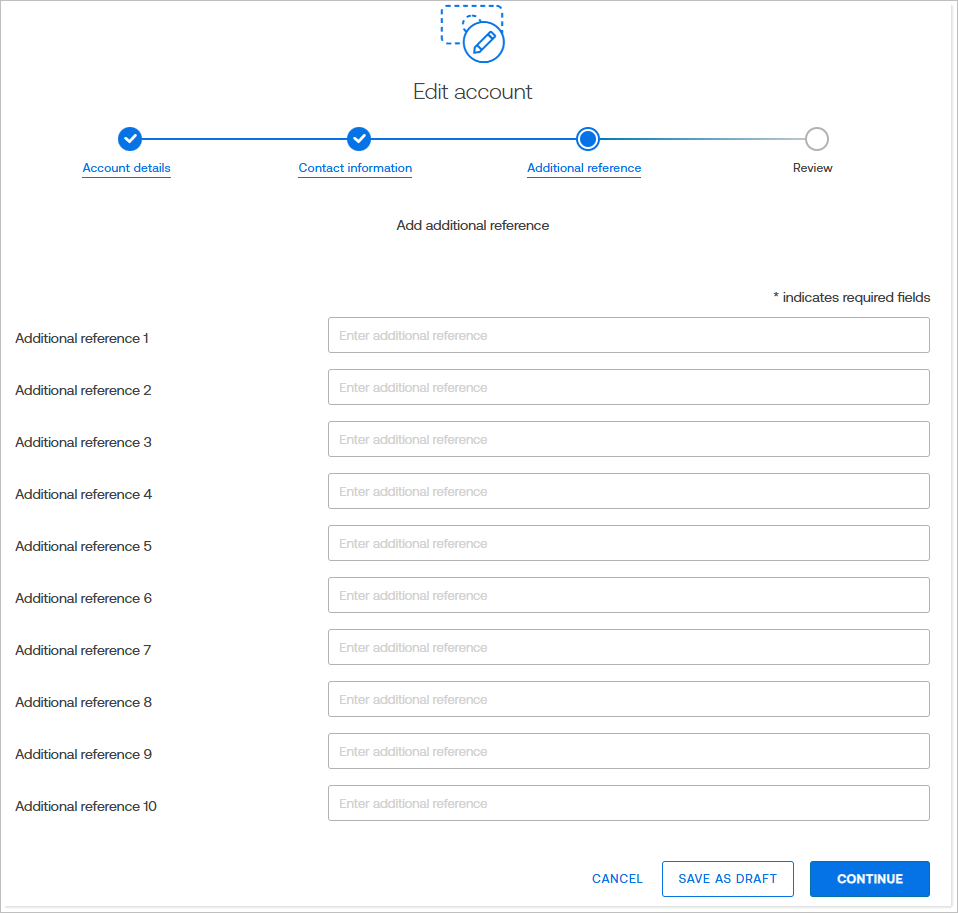Click the Edit account pencil icon
958x913 pixels.
click(x=484, y=42)
